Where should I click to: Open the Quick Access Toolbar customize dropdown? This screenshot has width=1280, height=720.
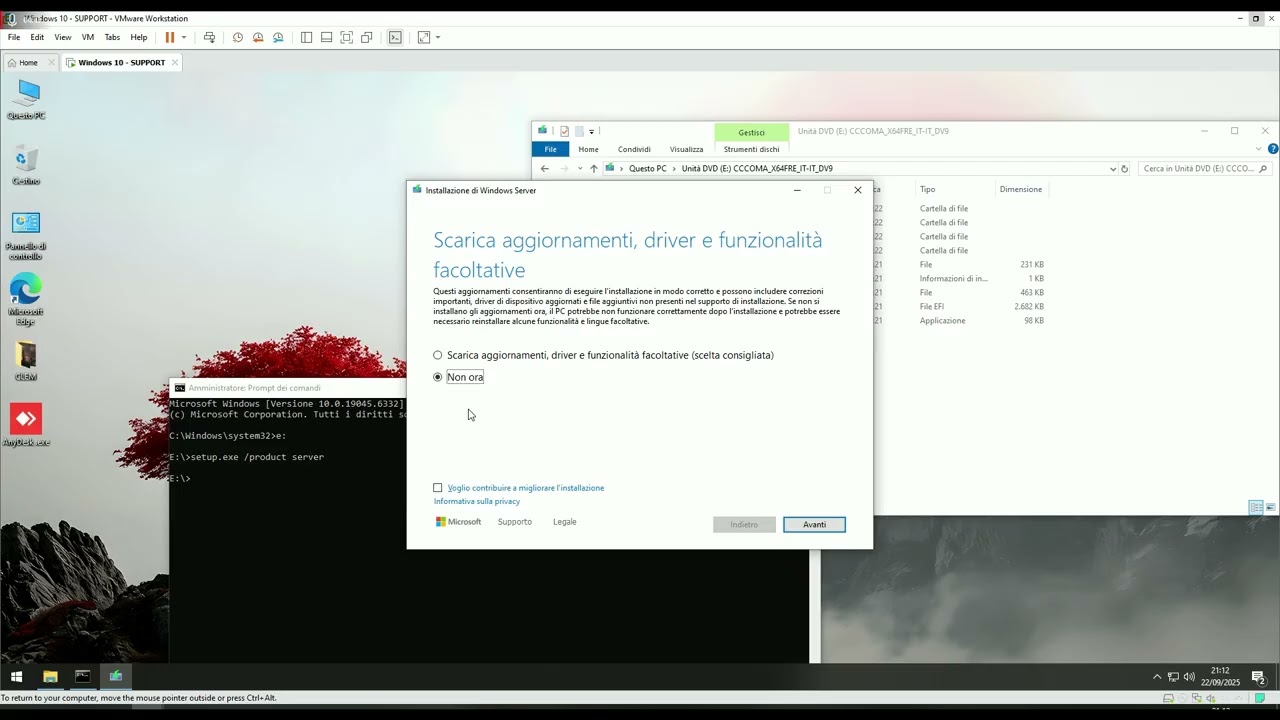pos(592,131)
